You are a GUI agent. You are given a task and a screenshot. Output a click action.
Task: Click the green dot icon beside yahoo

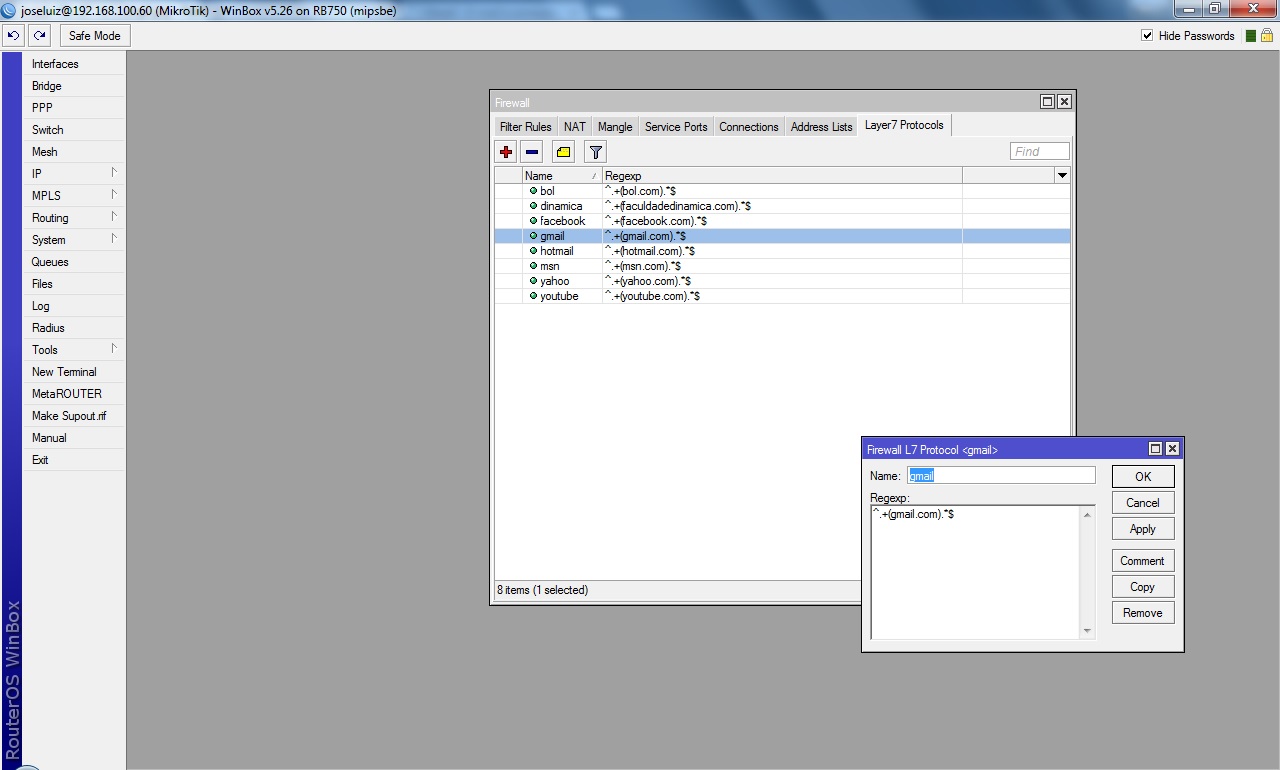533,280
